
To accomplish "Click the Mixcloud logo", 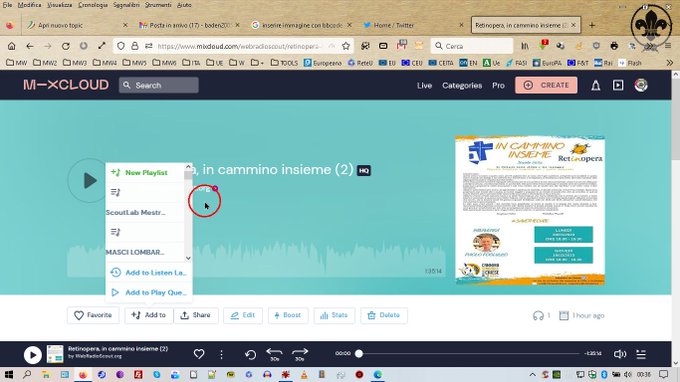I will [x=66, y=85].
